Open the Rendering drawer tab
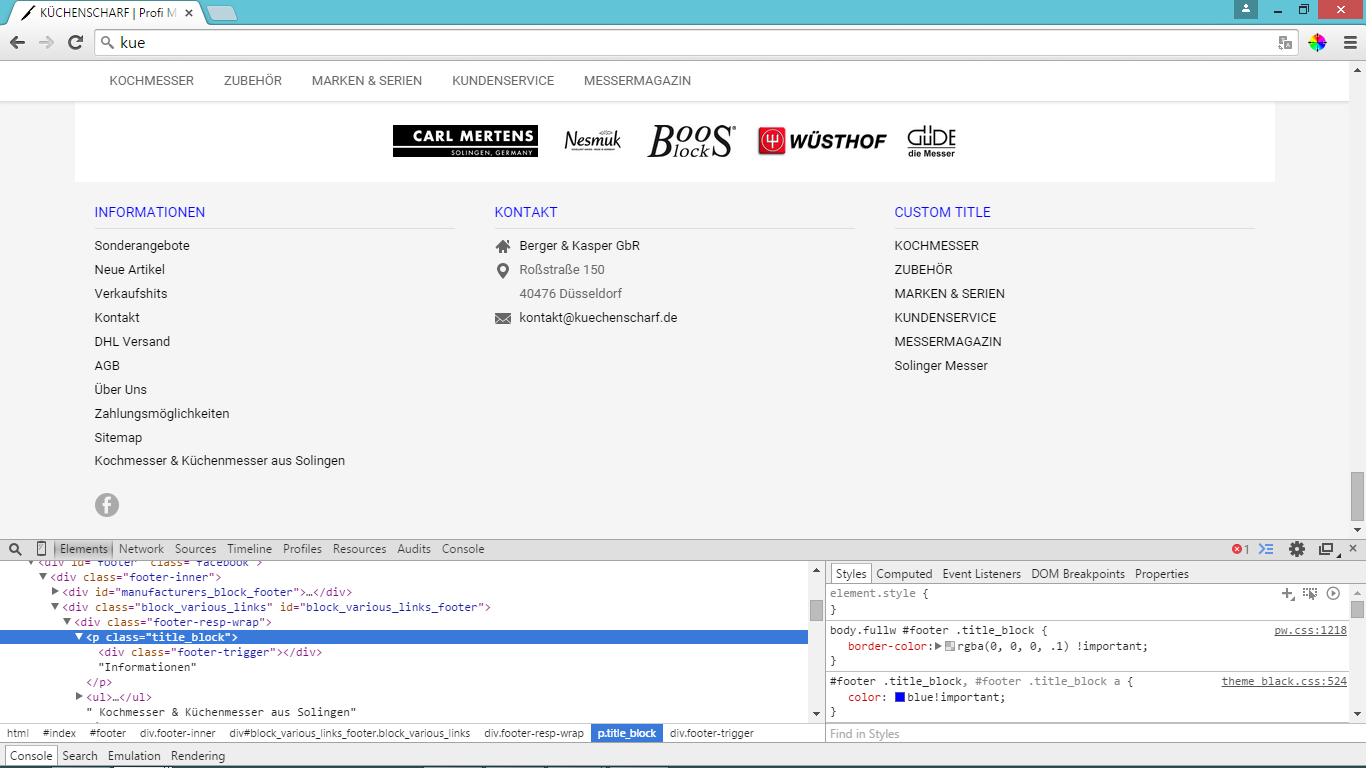This screenshot has width=1366, height=768. tap(198, 756)
